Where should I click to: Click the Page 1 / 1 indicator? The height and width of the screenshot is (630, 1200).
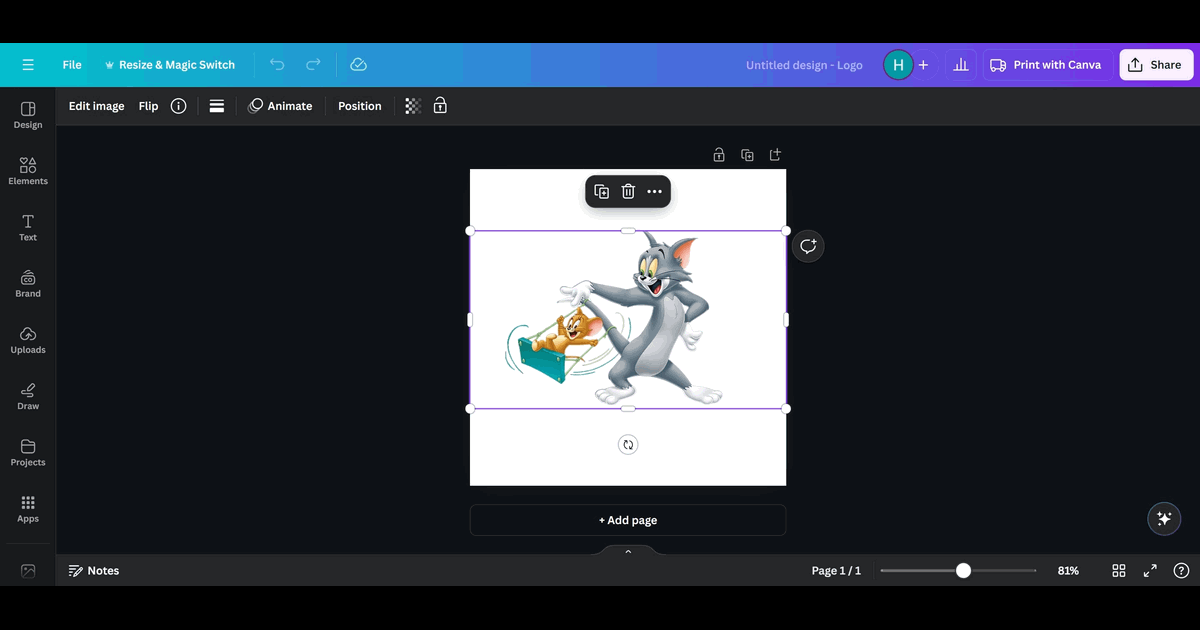(836, 571)
